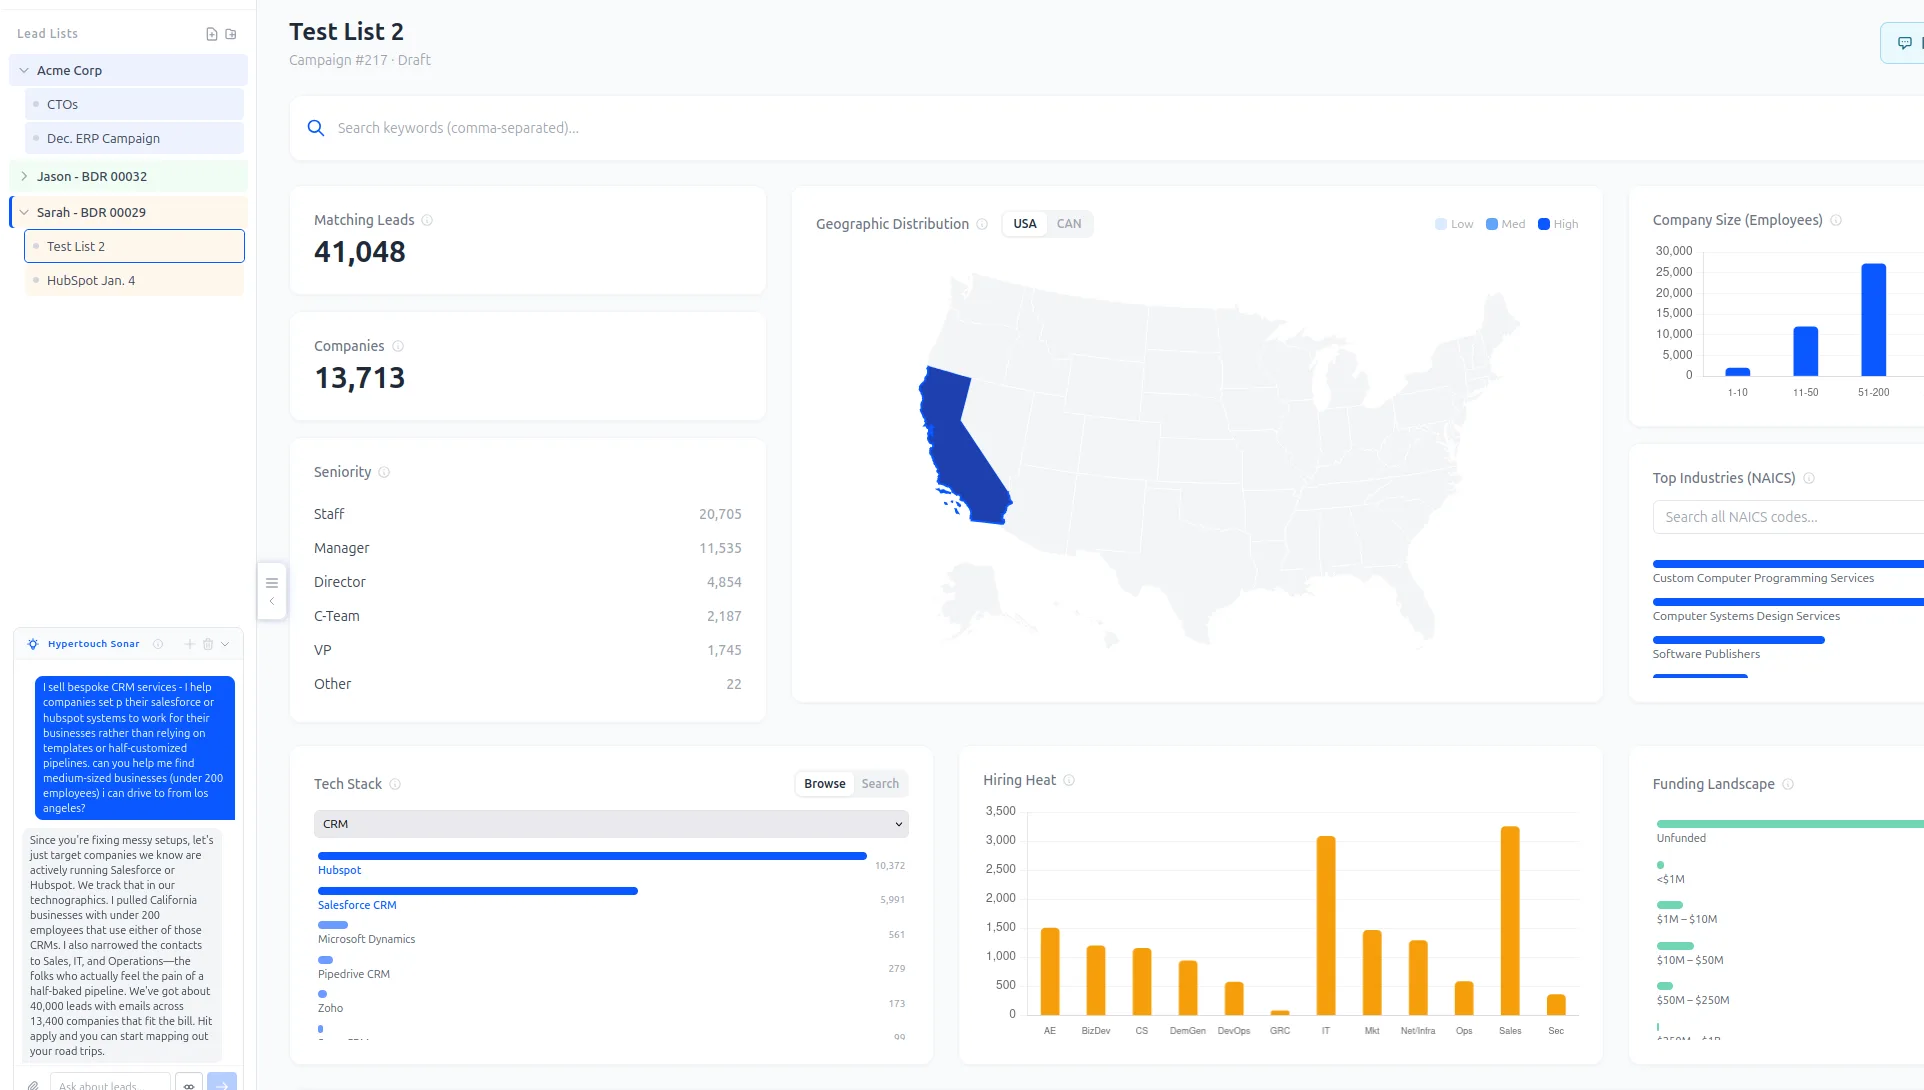Open the chat icon button at top right
This screenshot has height=1090, width=1924.
pyautogui.click(x=1904, y=43)
